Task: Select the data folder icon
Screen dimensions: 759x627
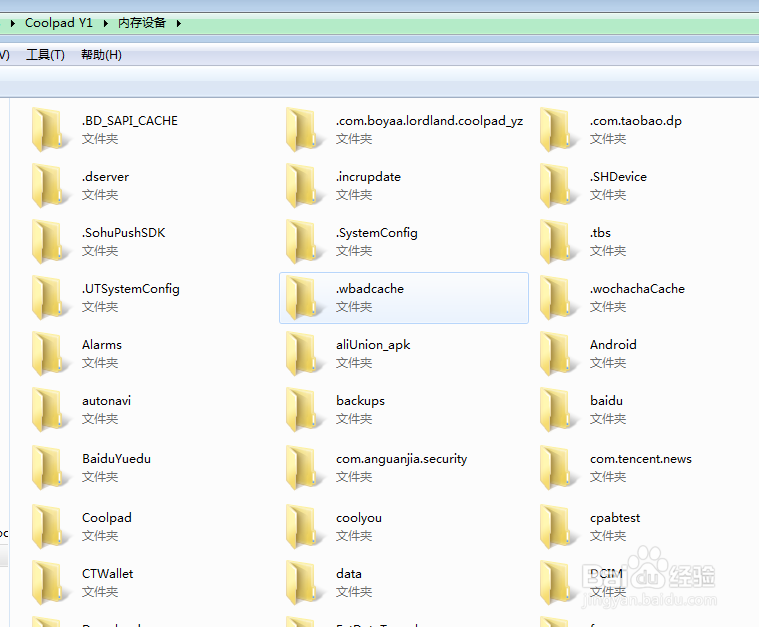Action: pyautogui.click(x=304, y=582)
